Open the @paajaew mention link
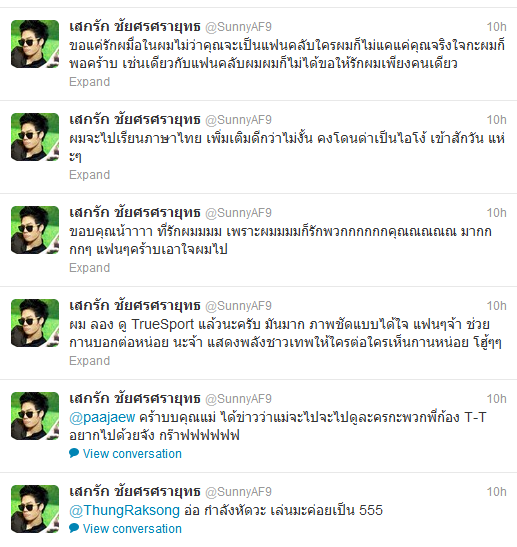 [x=102, y=417]
